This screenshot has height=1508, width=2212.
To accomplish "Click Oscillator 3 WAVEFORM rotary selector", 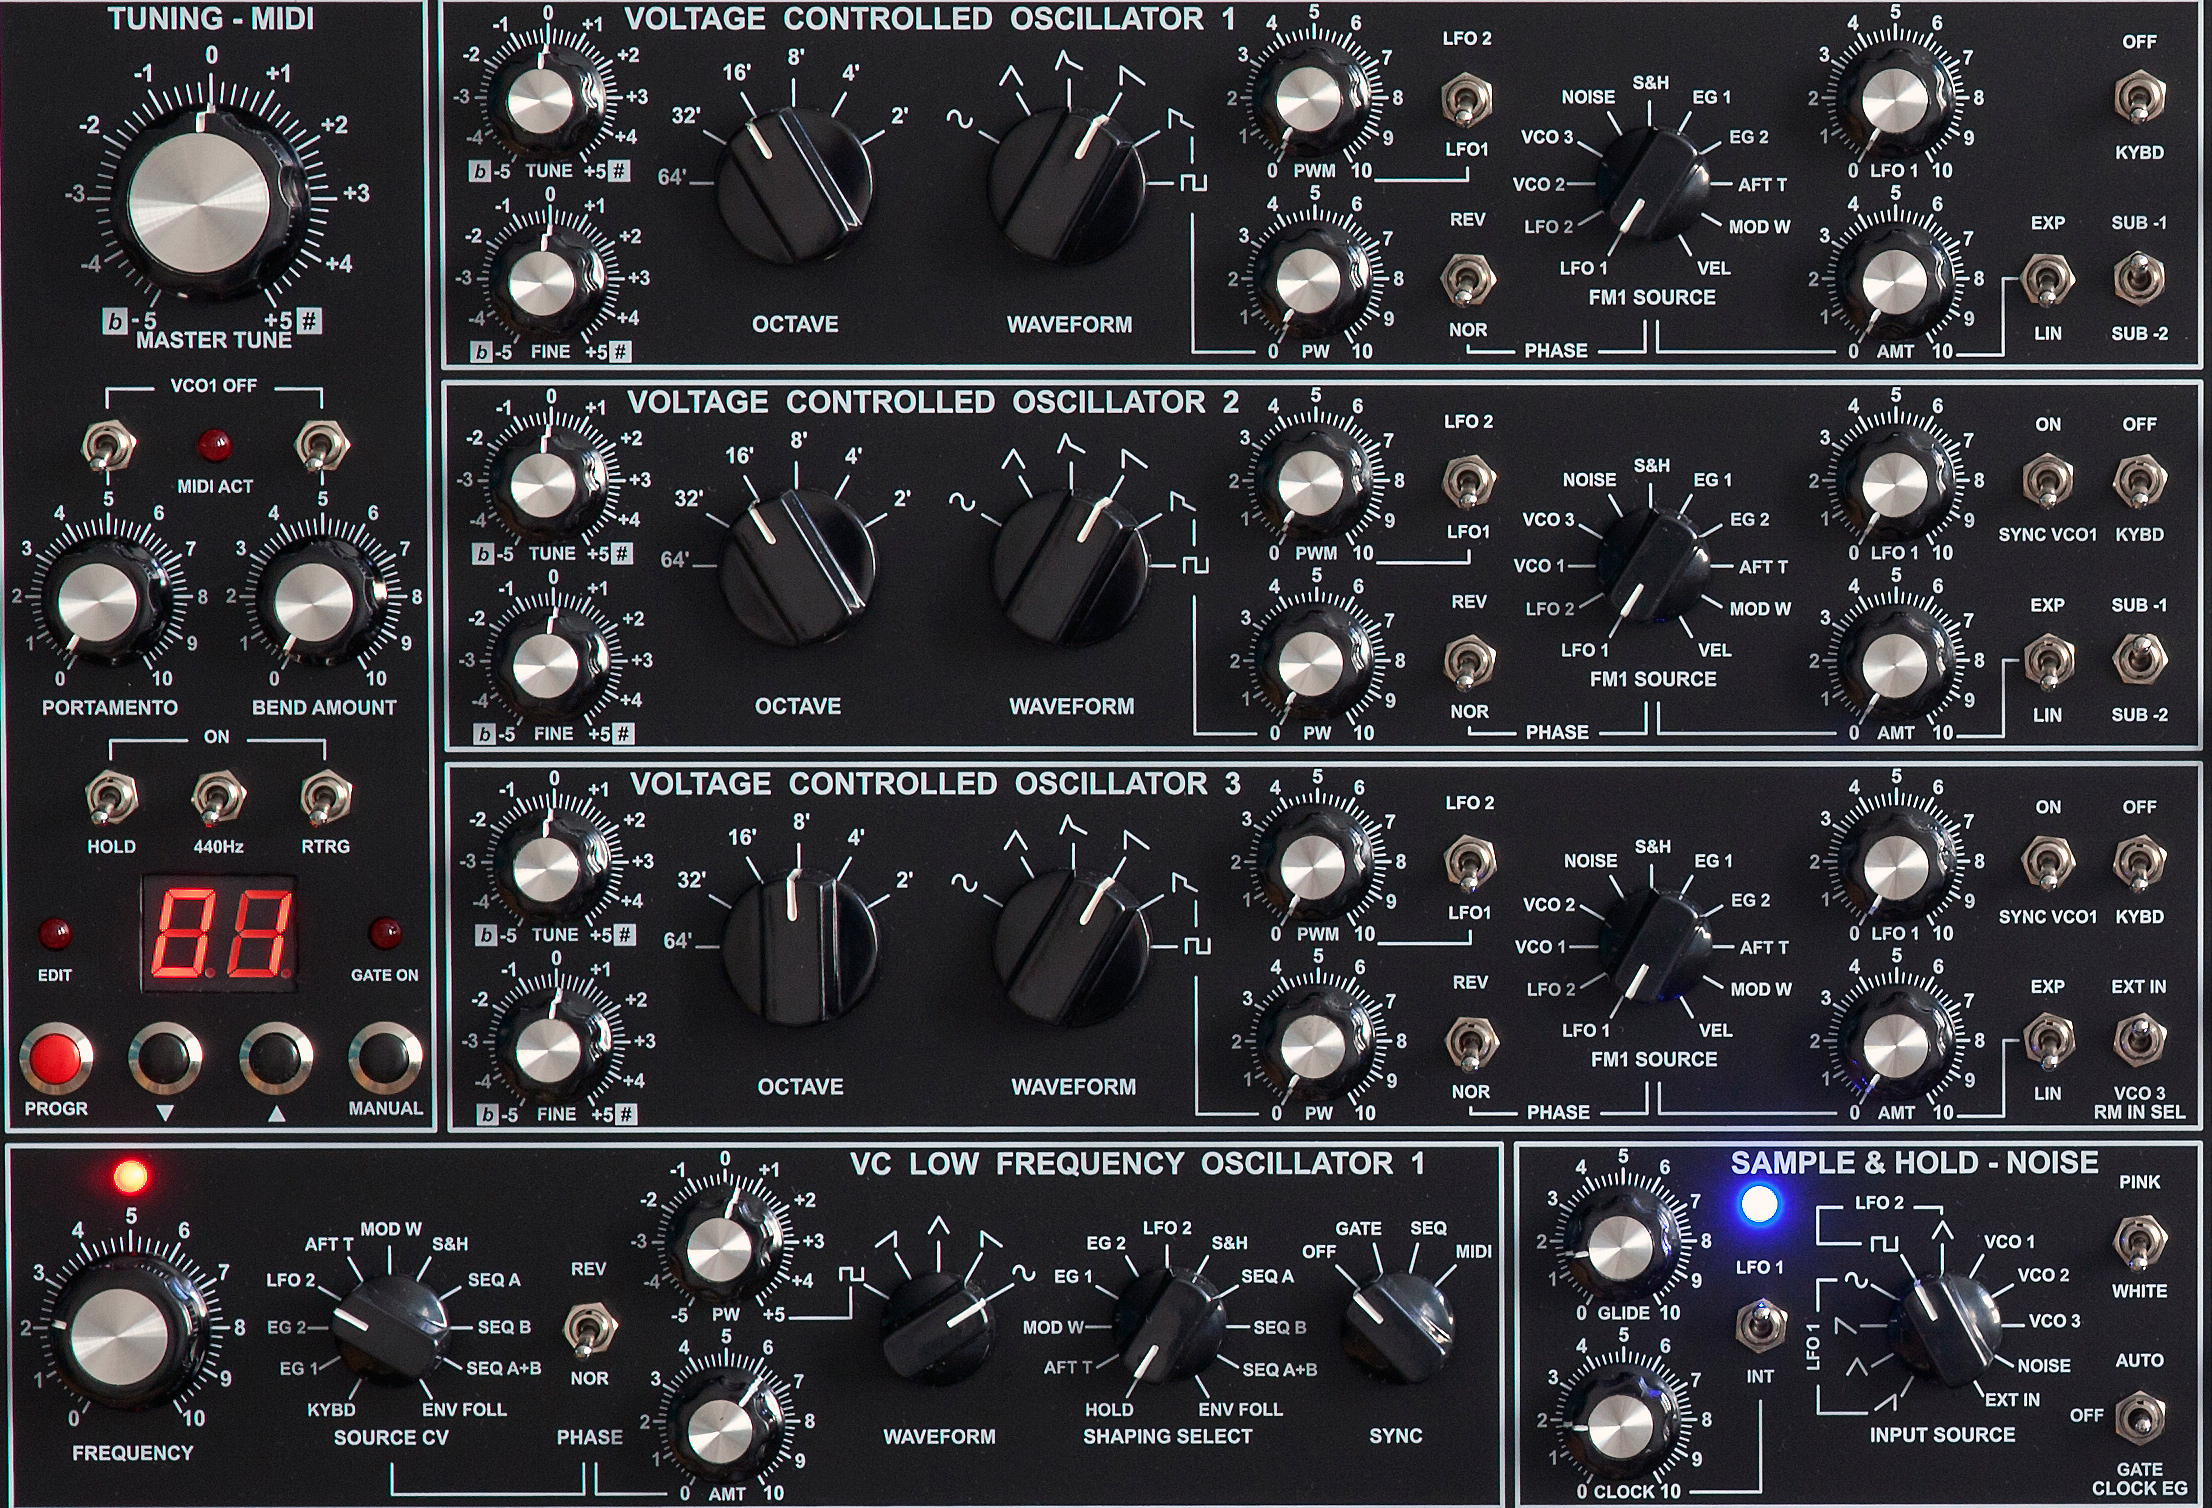I will (x=1072, y=948).
